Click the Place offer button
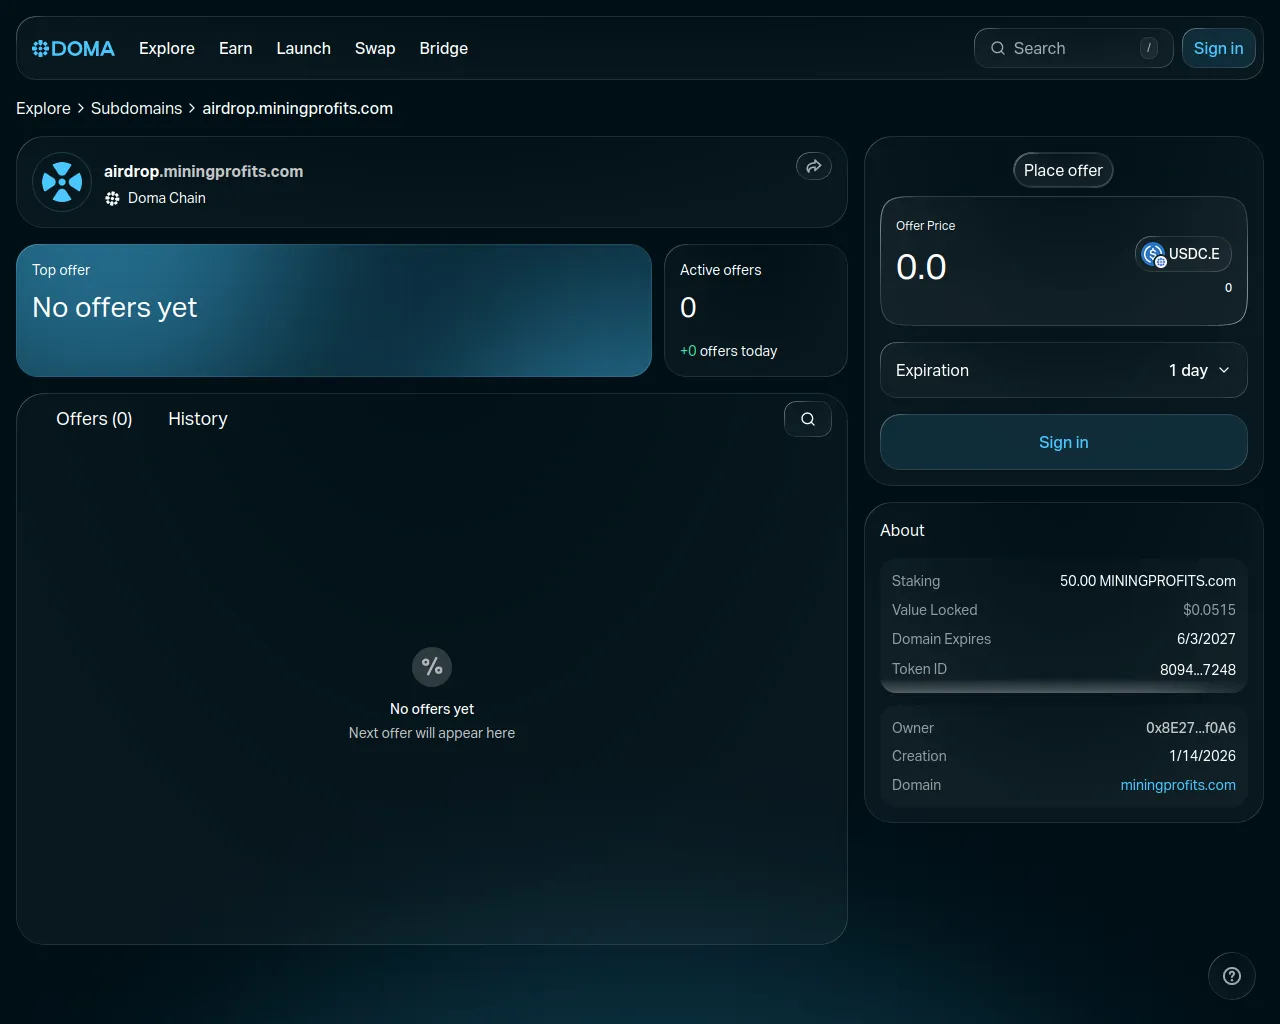 coord(1063,170)
